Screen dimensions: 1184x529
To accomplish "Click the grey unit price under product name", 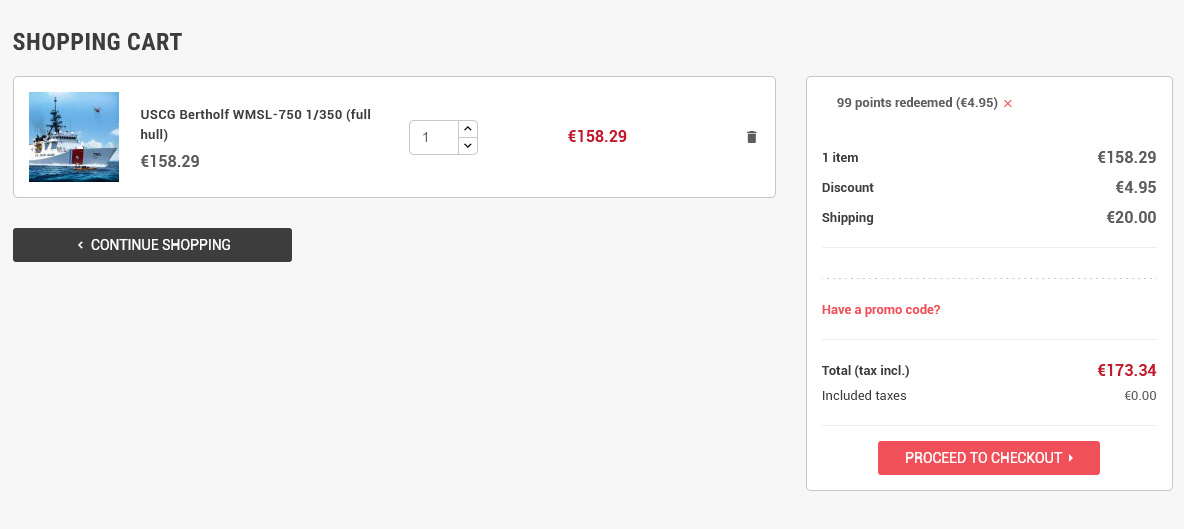I will (x=170, y=161).
